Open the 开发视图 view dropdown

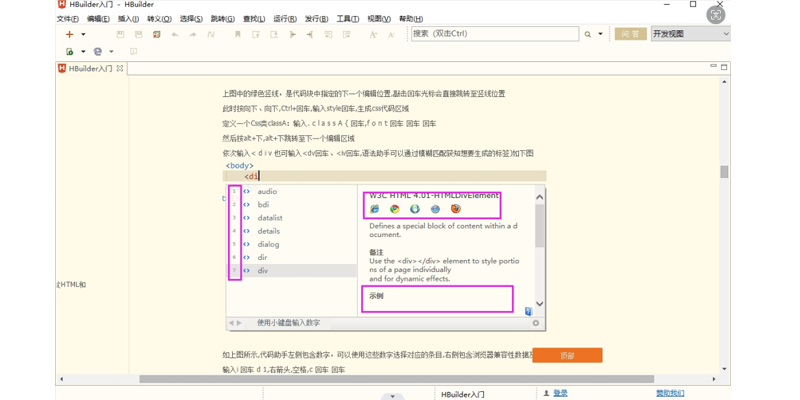pyautogui.click(x=691, y=34)
